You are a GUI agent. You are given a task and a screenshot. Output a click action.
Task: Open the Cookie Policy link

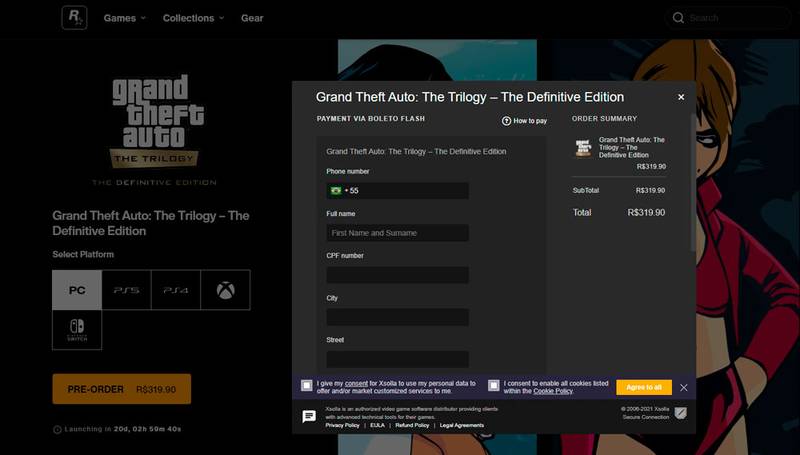coord(553,391)
